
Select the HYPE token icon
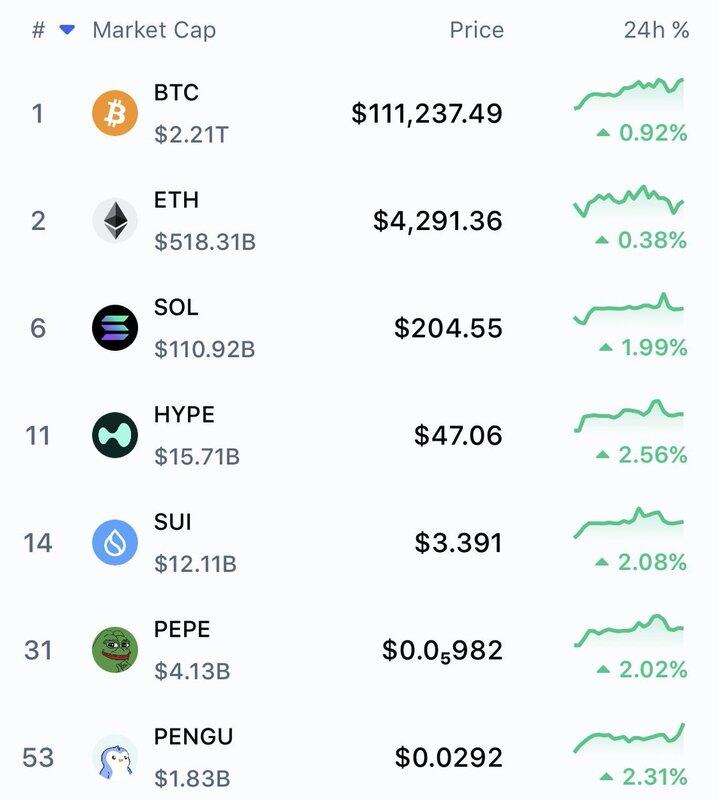click(x=115, y=435)
